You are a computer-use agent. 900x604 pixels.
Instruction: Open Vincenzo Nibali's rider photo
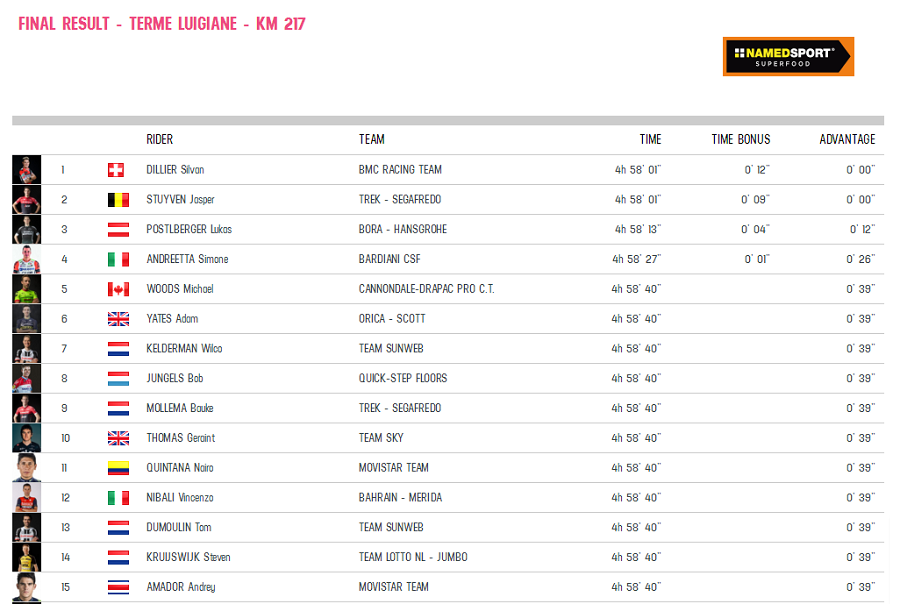click(x=26, y=497)
